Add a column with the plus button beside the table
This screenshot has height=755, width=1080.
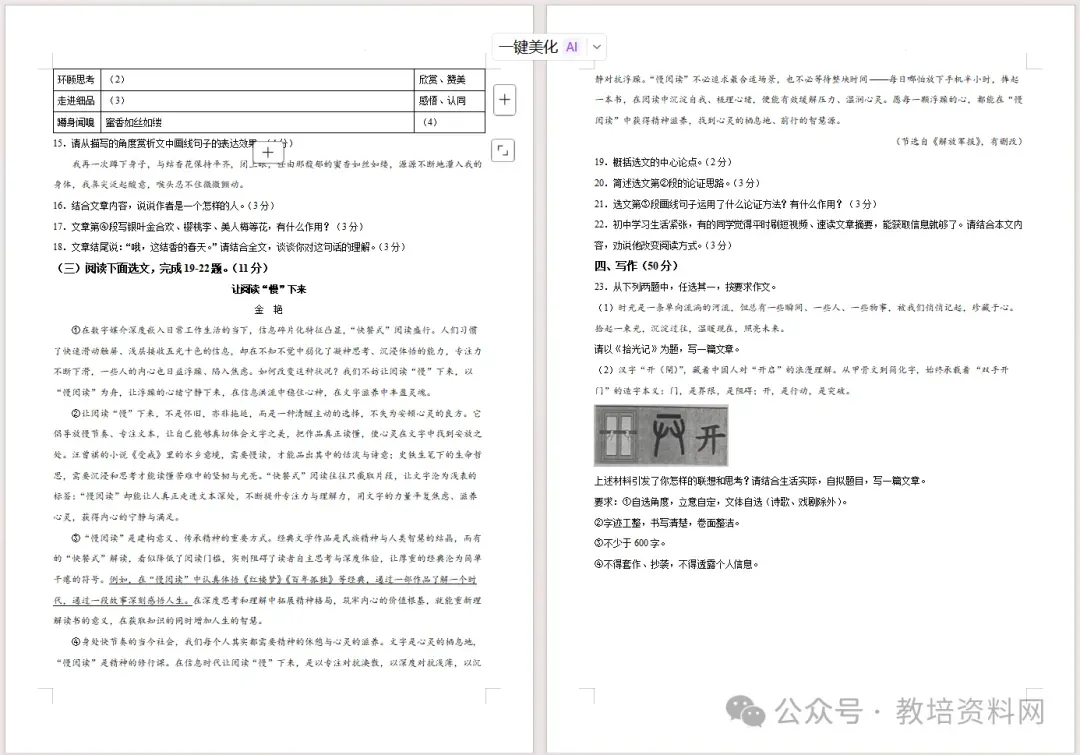[504, 100]
